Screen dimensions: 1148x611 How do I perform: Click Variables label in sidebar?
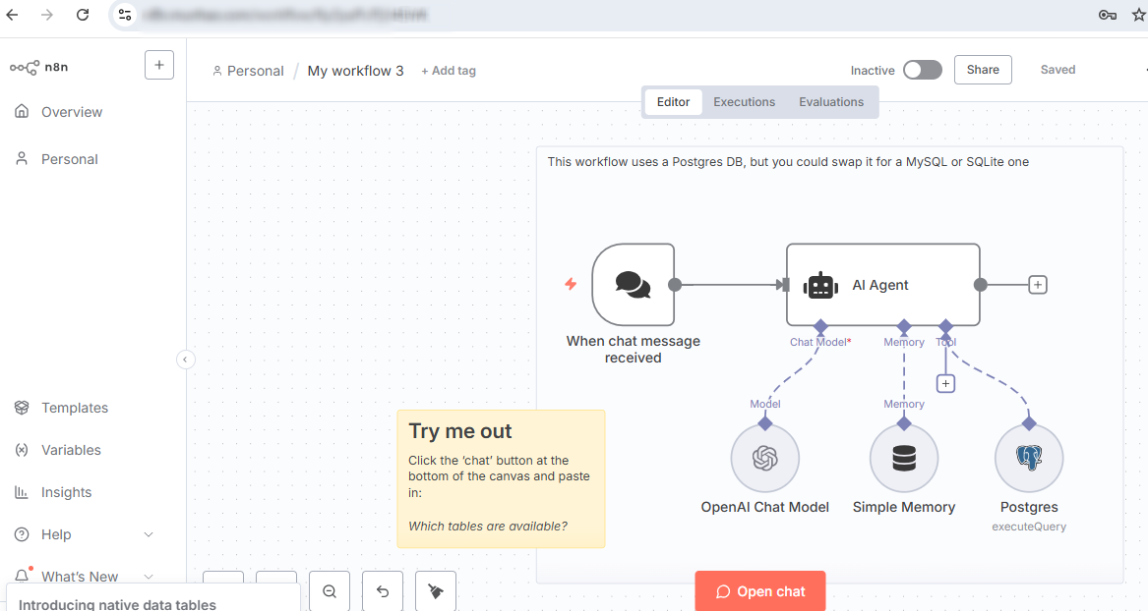click(71, 450)
